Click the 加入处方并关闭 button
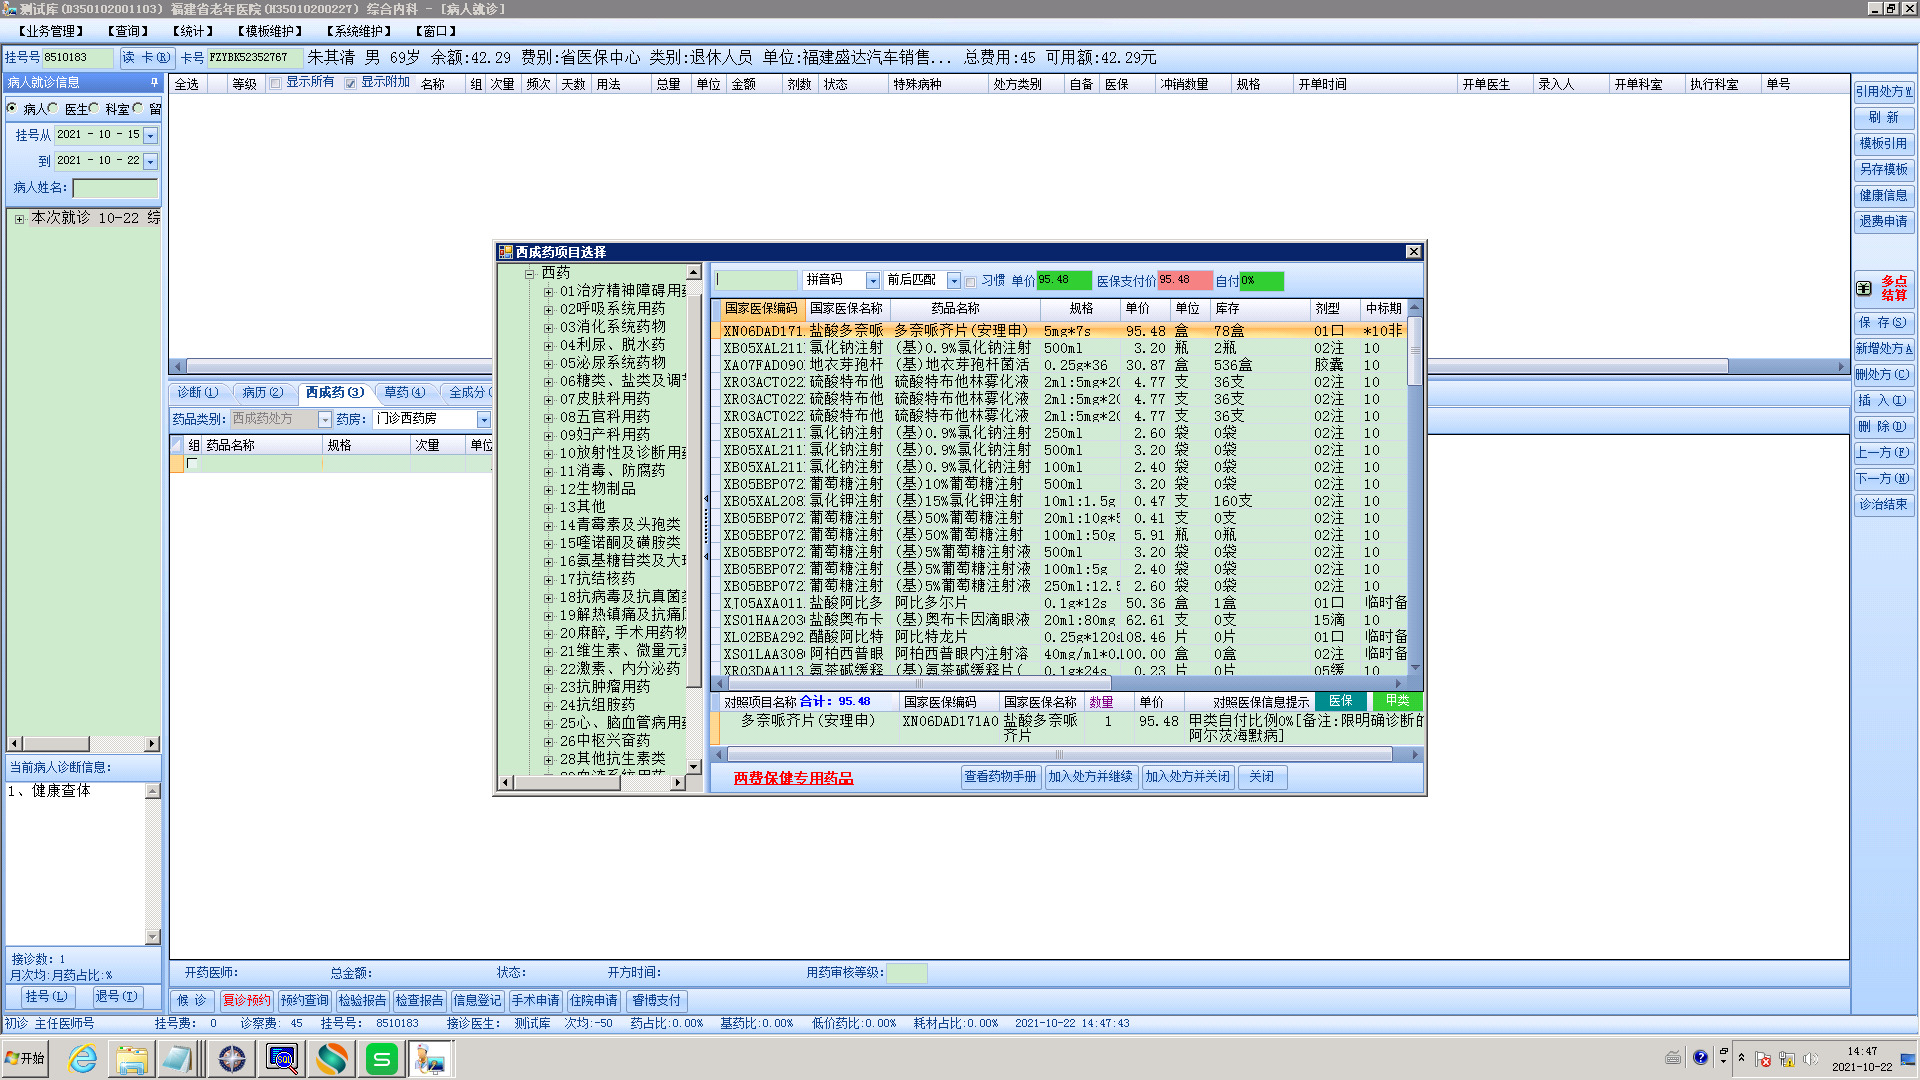Screen dimensions: 1920x1080 [x=1187, y=777]
